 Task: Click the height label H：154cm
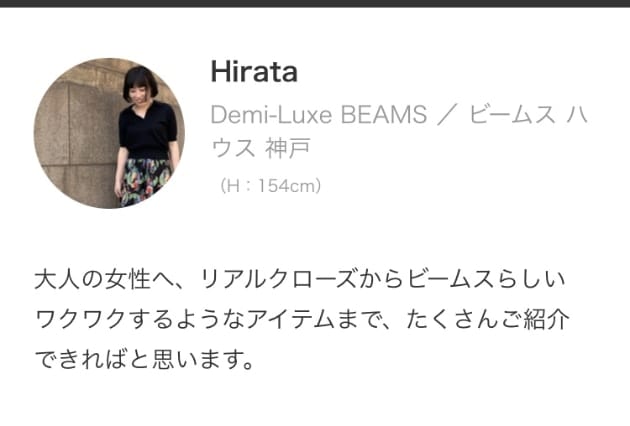(270, 186)
